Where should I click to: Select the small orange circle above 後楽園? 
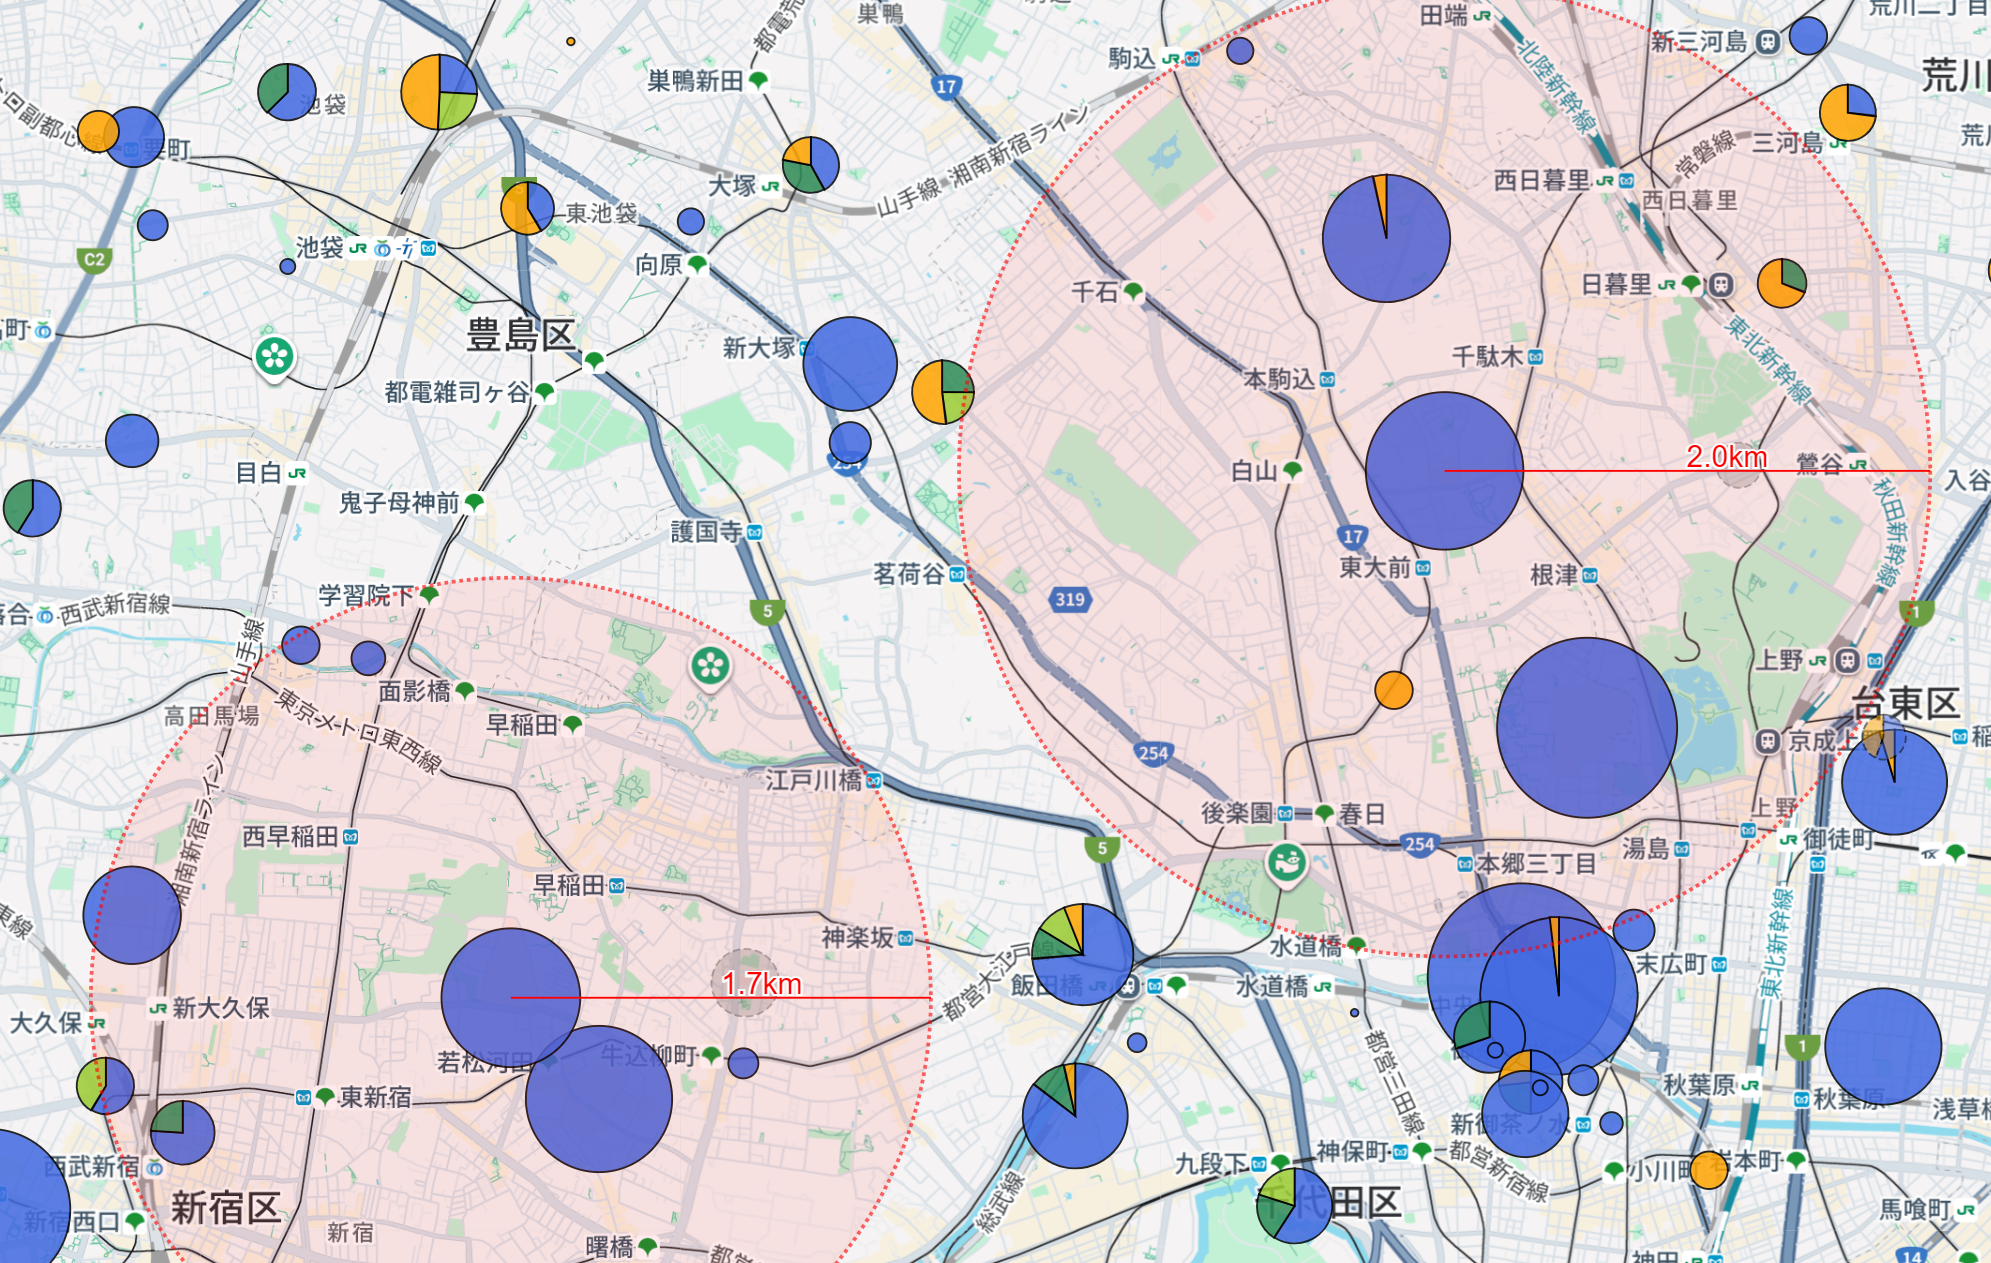click(x=1393, y=690)
